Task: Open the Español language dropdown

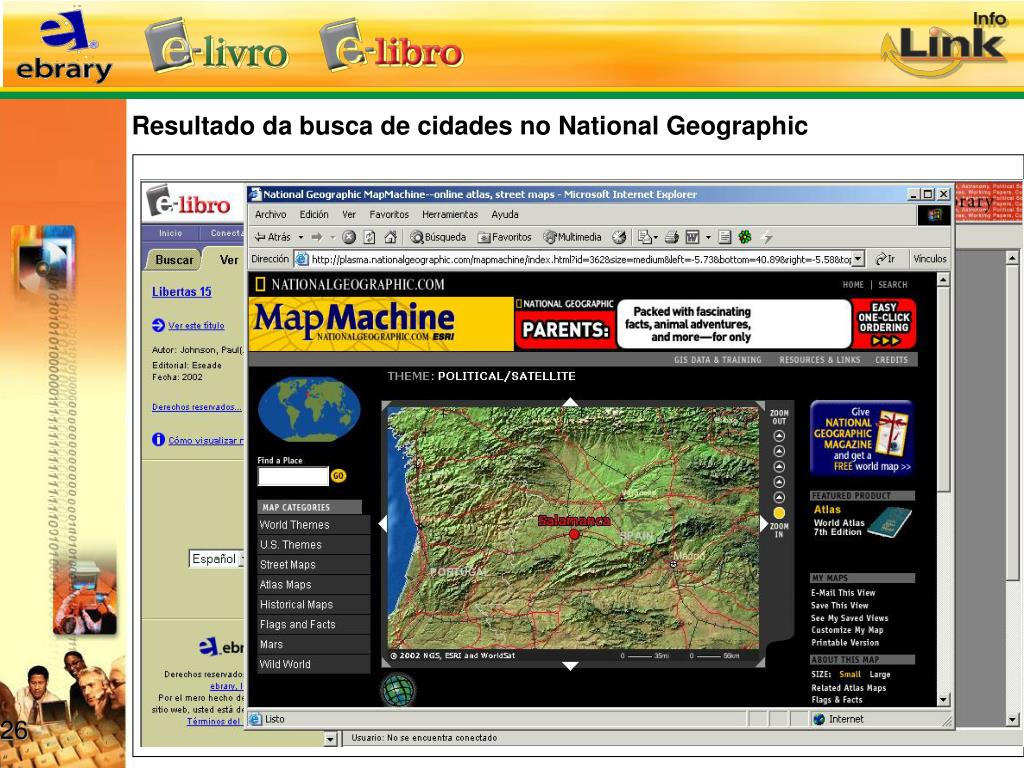Action: (x=218, y=559)
